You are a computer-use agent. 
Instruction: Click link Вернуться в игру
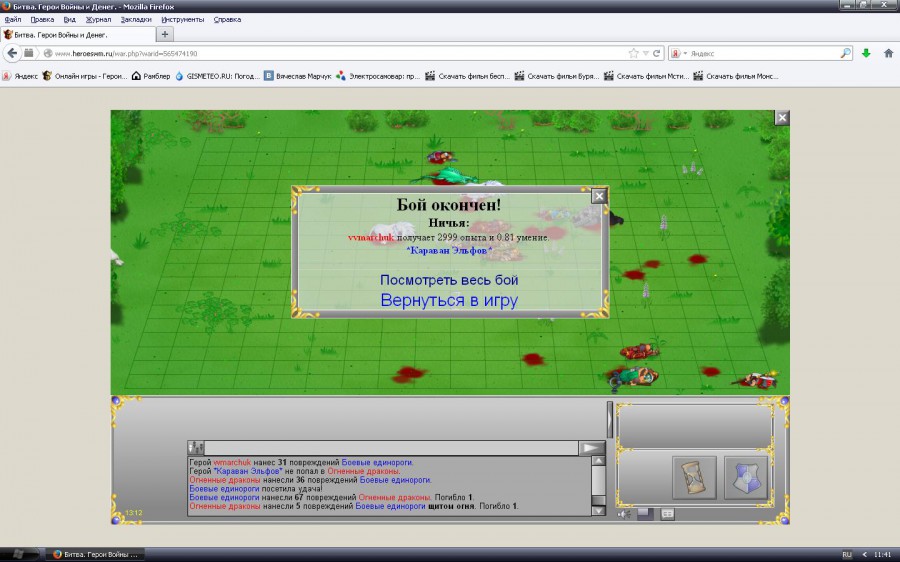pos(449,300)
